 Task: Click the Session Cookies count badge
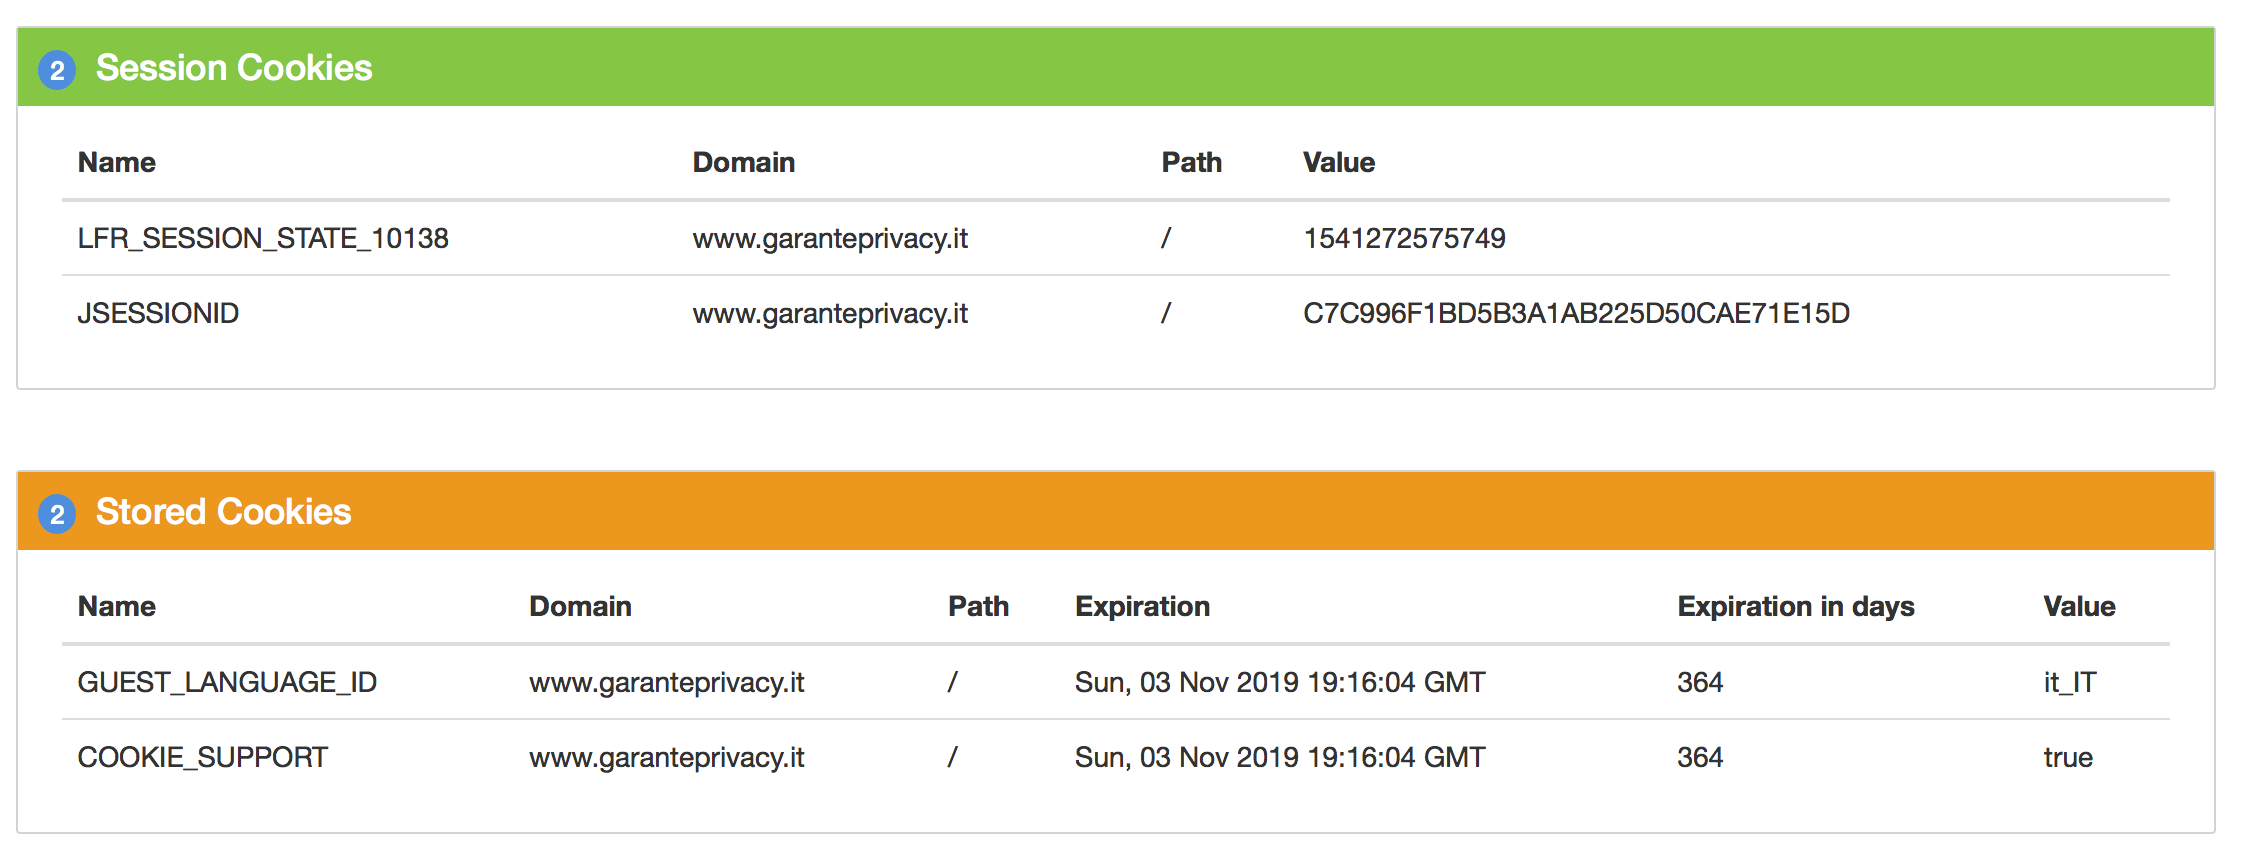coord(57,70)
